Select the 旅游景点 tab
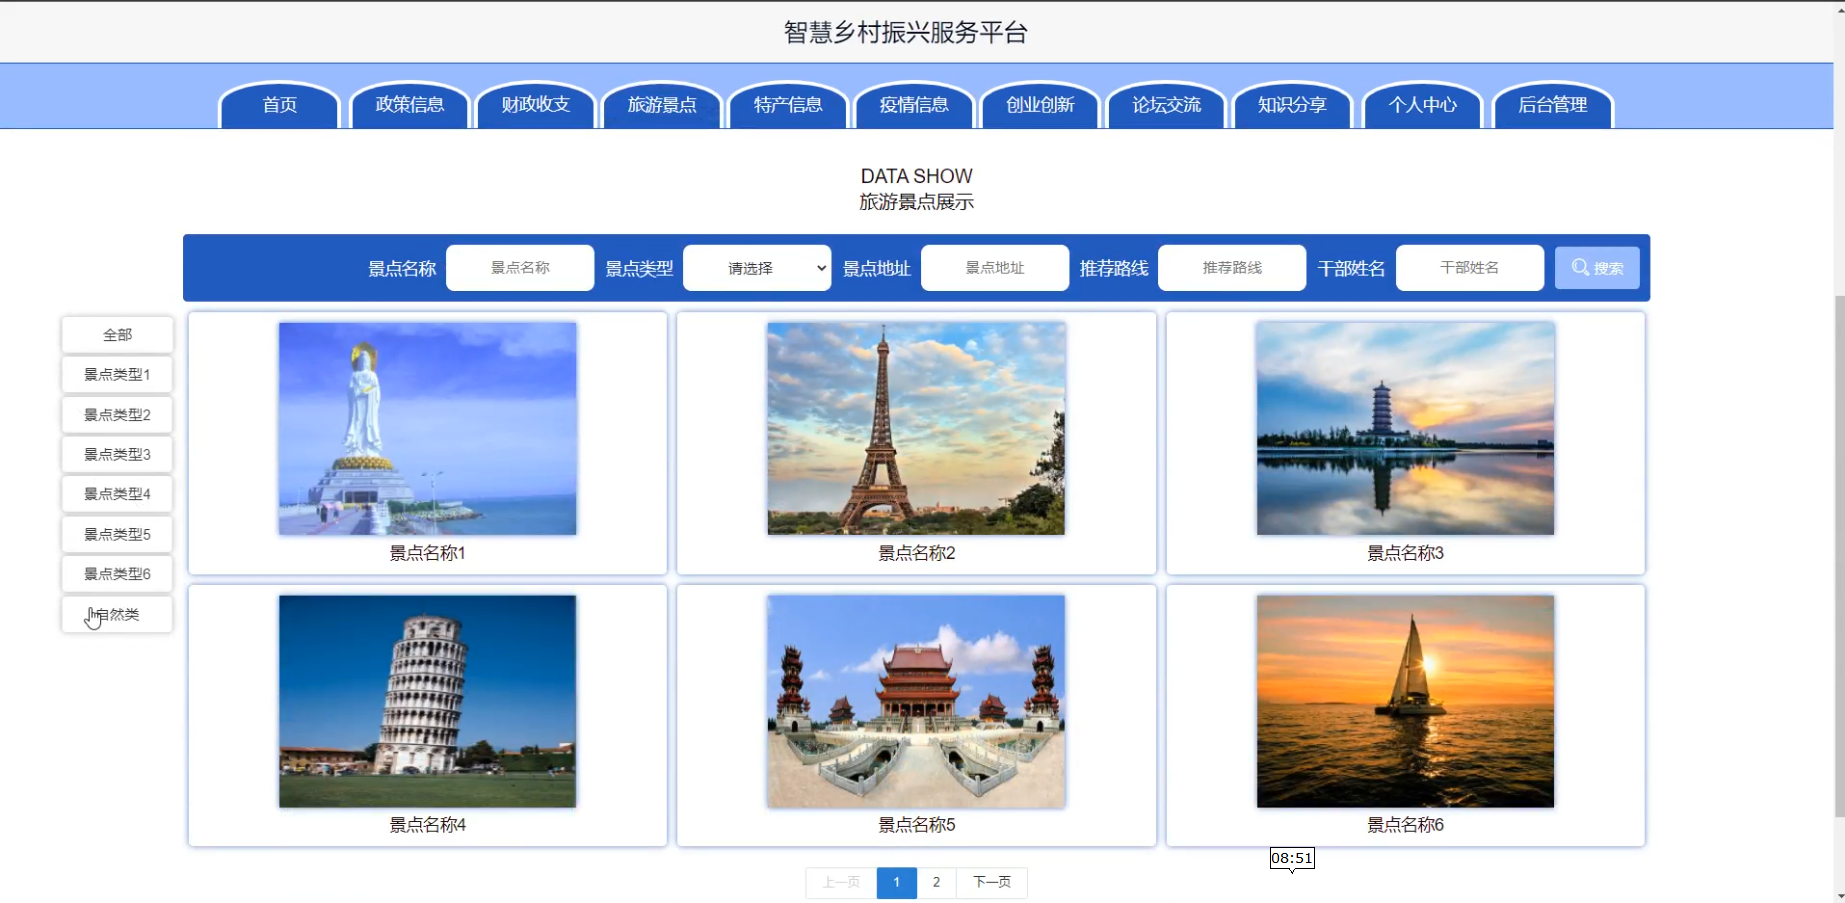Screen dimensions: 1845x903 click(x=662, y=105)
